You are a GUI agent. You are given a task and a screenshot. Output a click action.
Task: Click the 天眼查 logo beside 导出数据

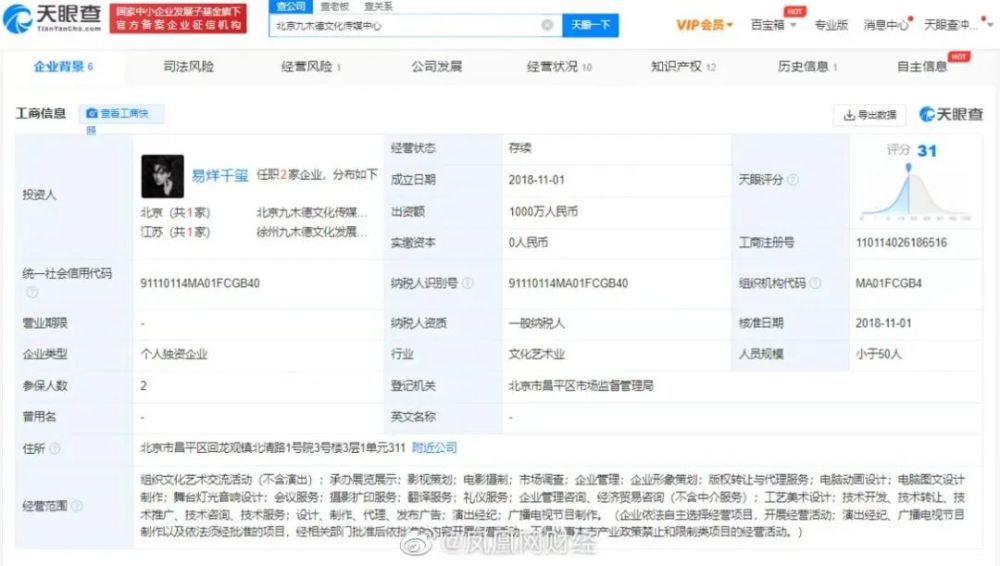(x=951, y=114)
